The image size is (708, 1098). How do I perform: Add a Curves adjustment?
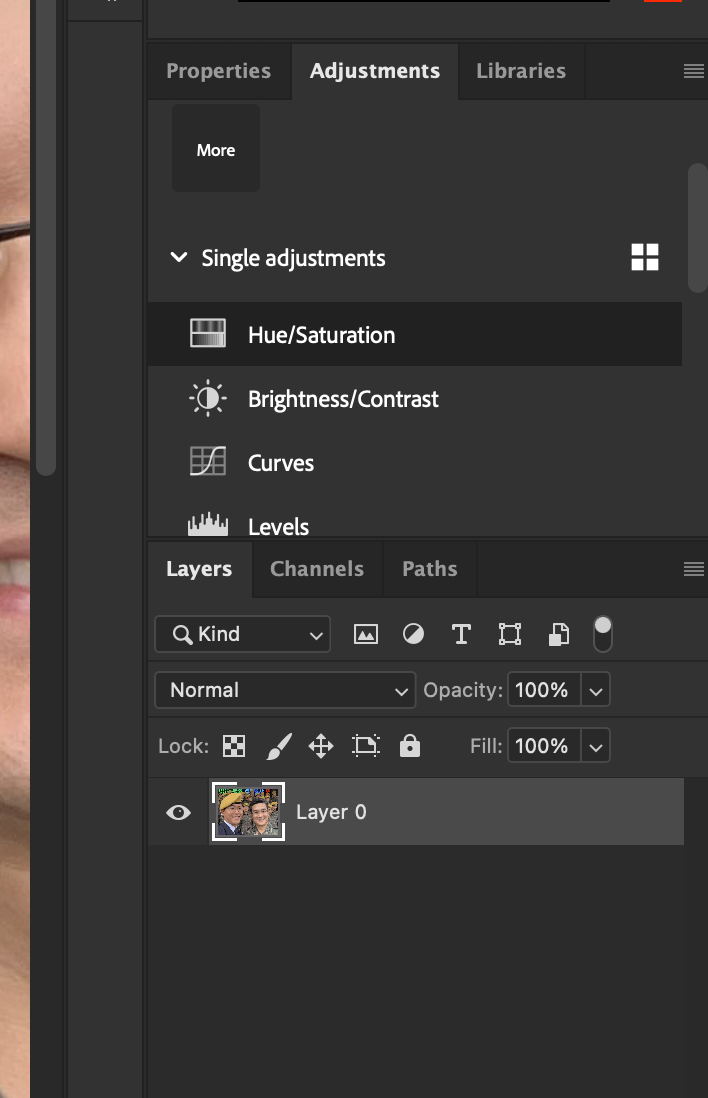pyautogui.click(x=415, y=462)
